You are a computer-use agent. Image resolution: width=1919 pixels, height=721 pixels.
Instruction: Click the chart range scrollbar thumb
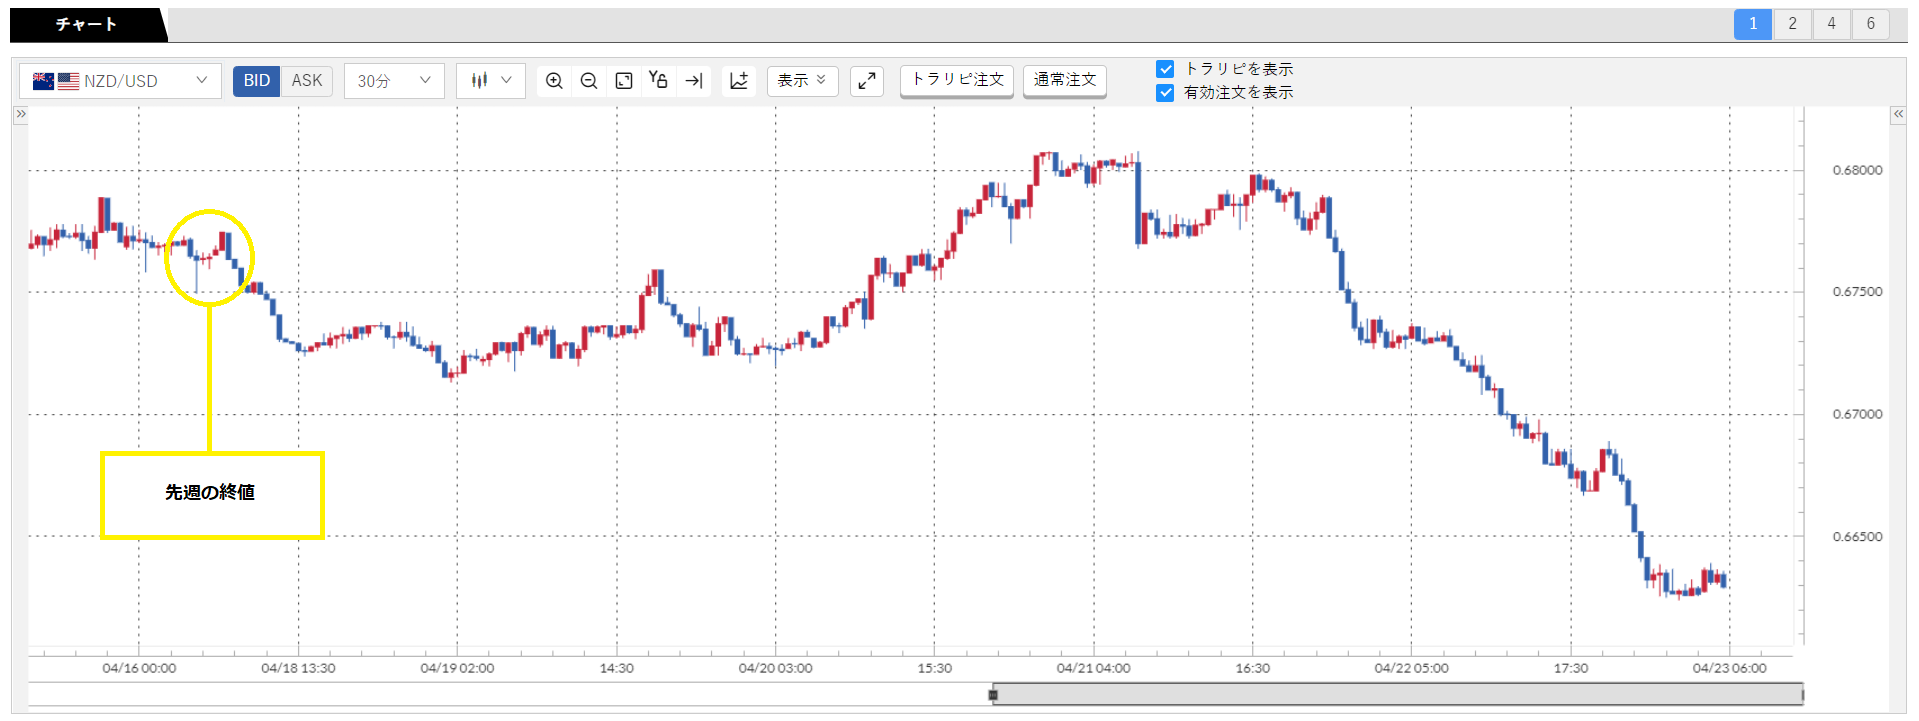1398,694
